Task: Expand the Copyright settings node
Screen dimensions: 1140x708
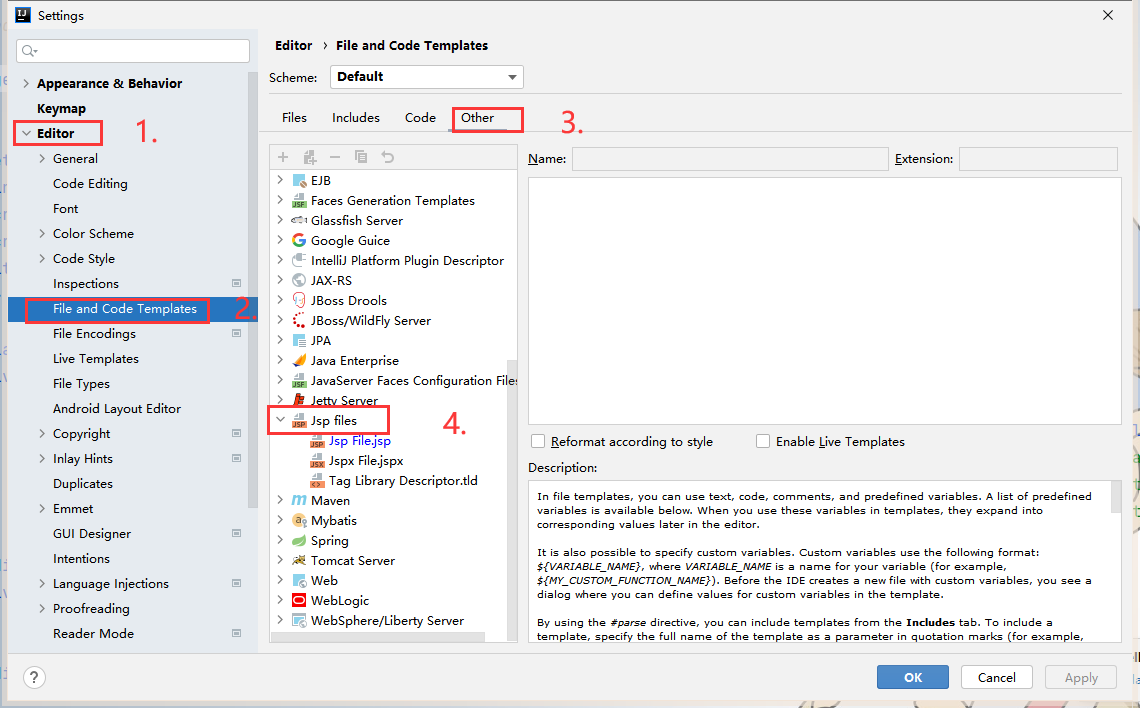Action: pyautogui.click(x=42, y=434)
